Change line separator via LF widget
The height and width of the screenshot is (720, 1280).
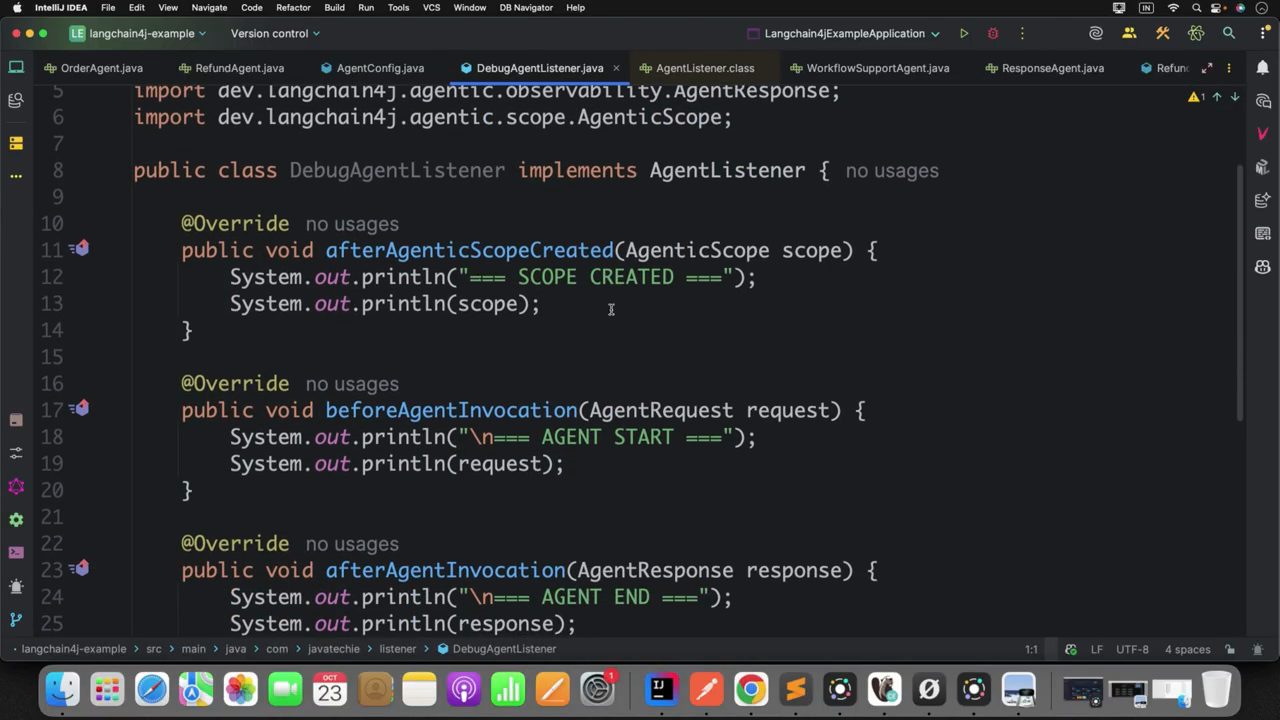(1096, 649)
